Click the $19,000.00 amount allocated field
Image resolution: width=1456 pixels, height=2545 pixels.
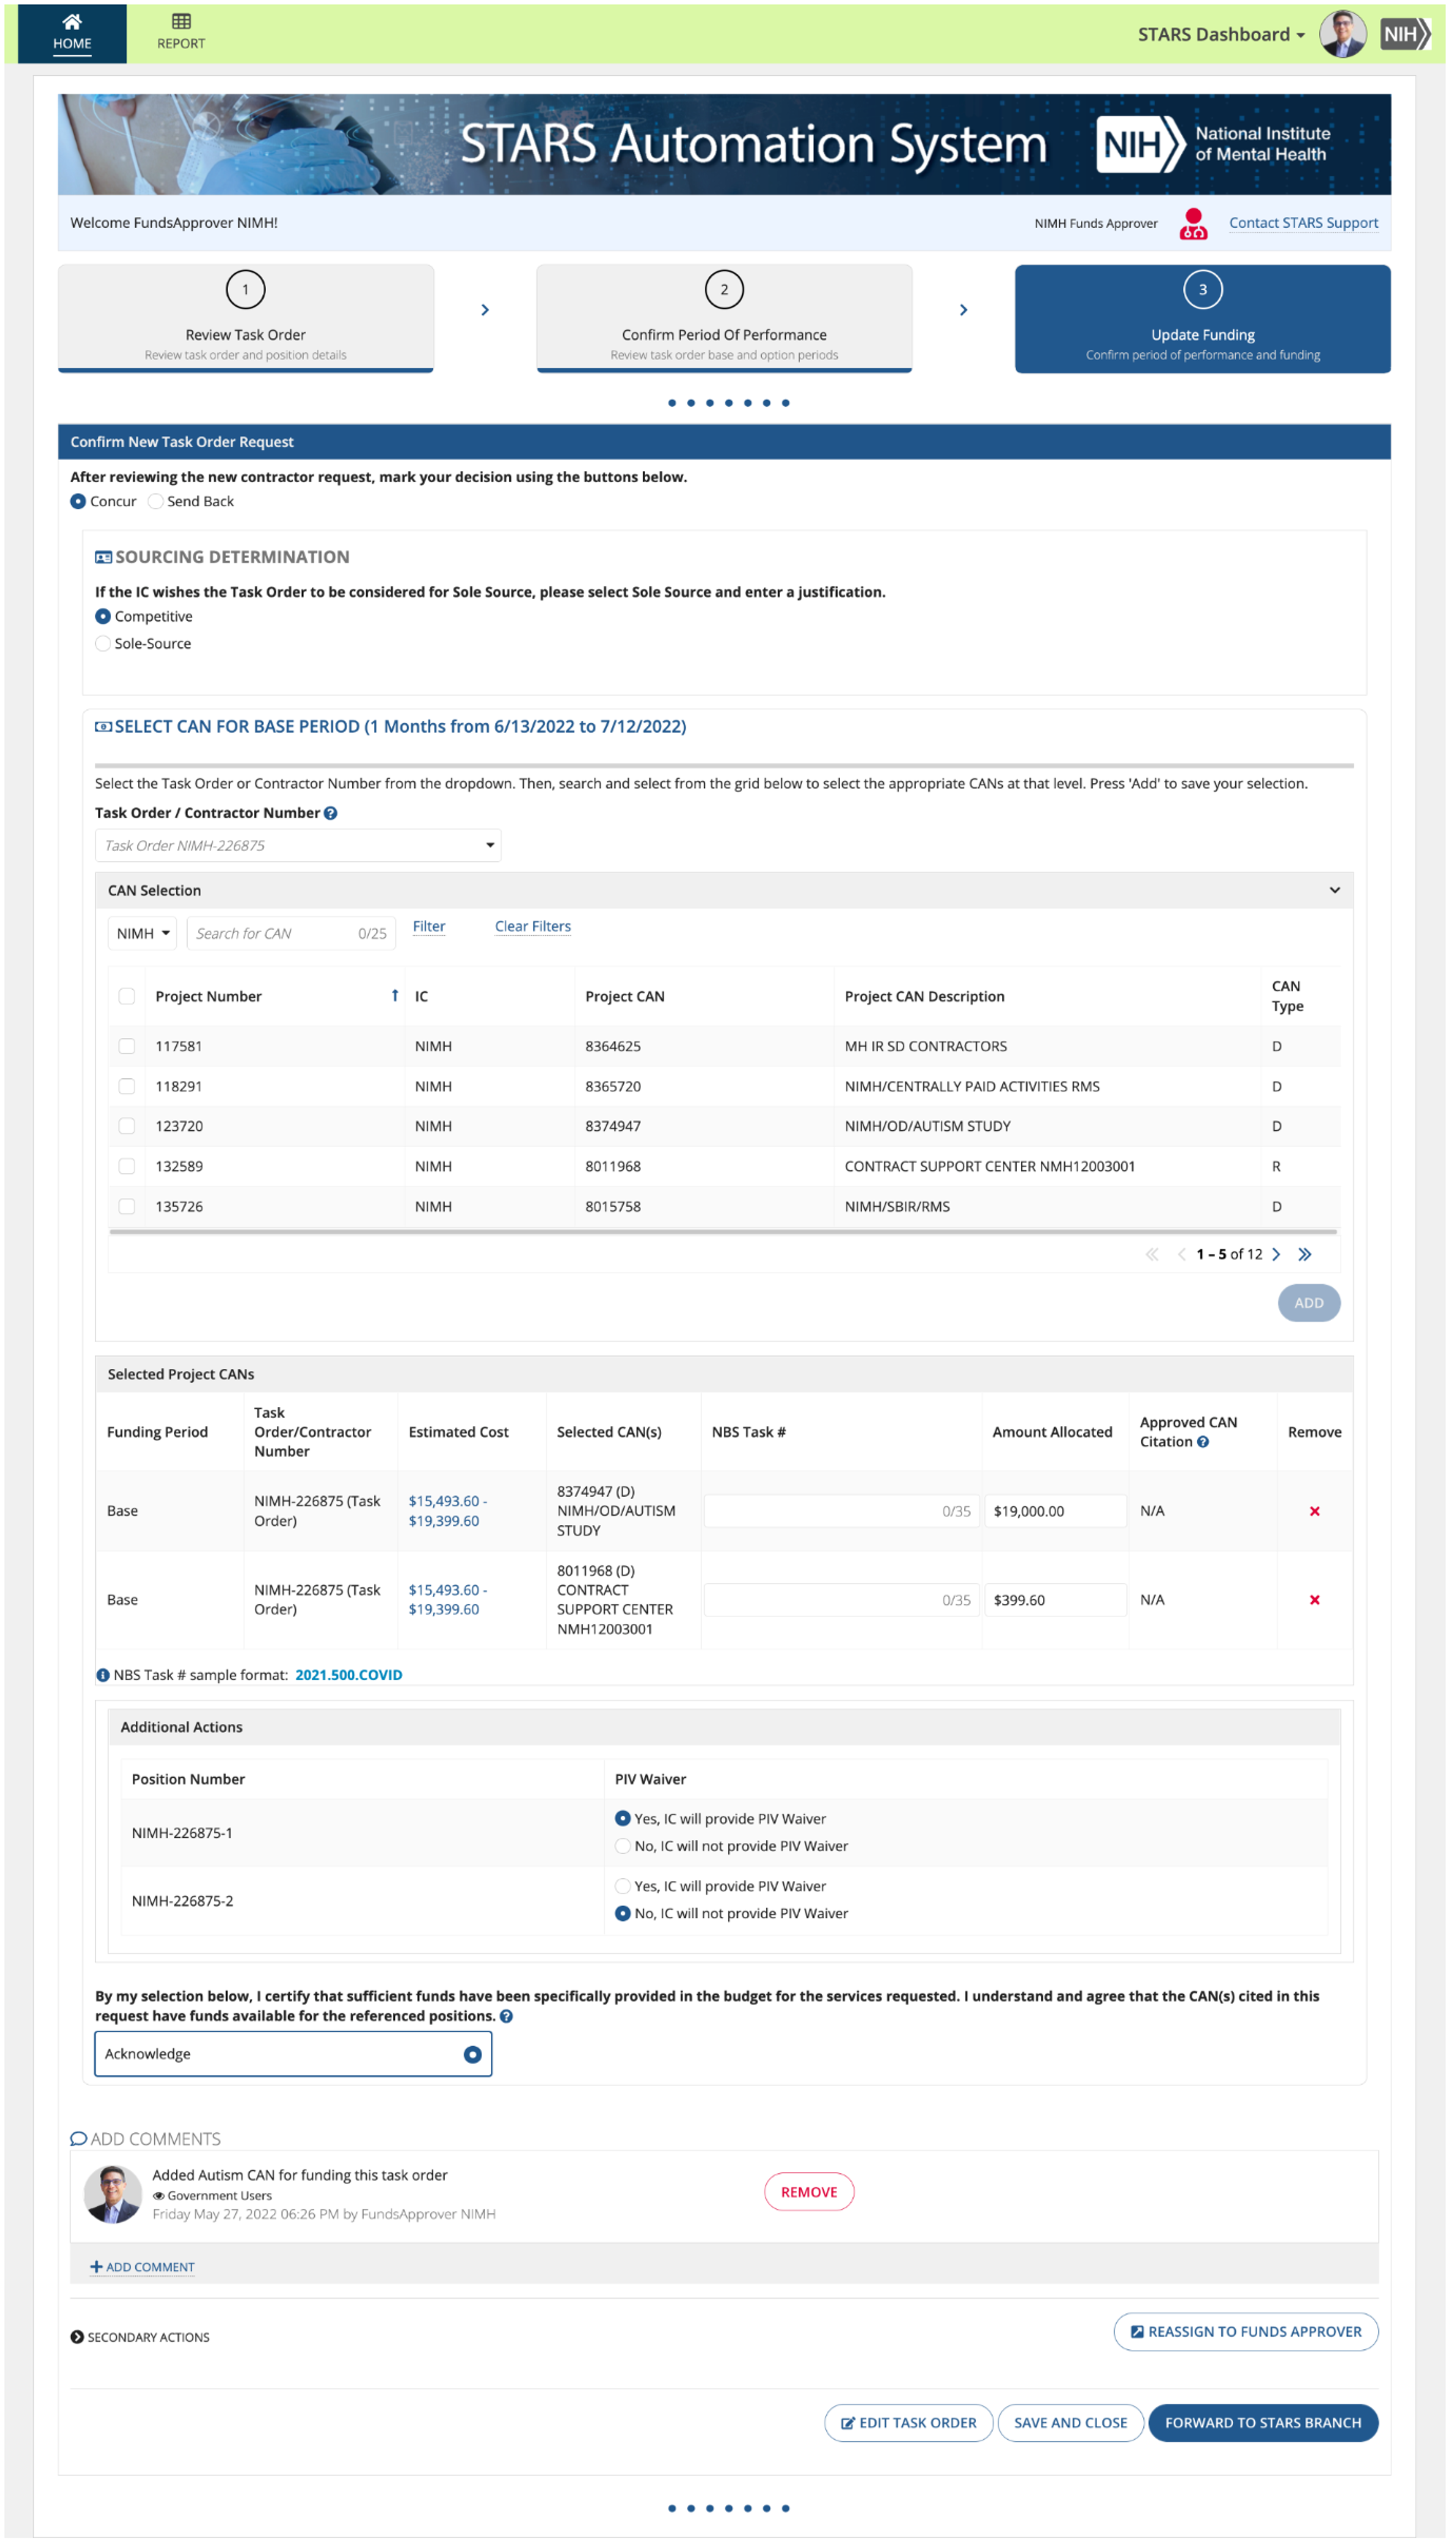click(x=1056, y=1511)
